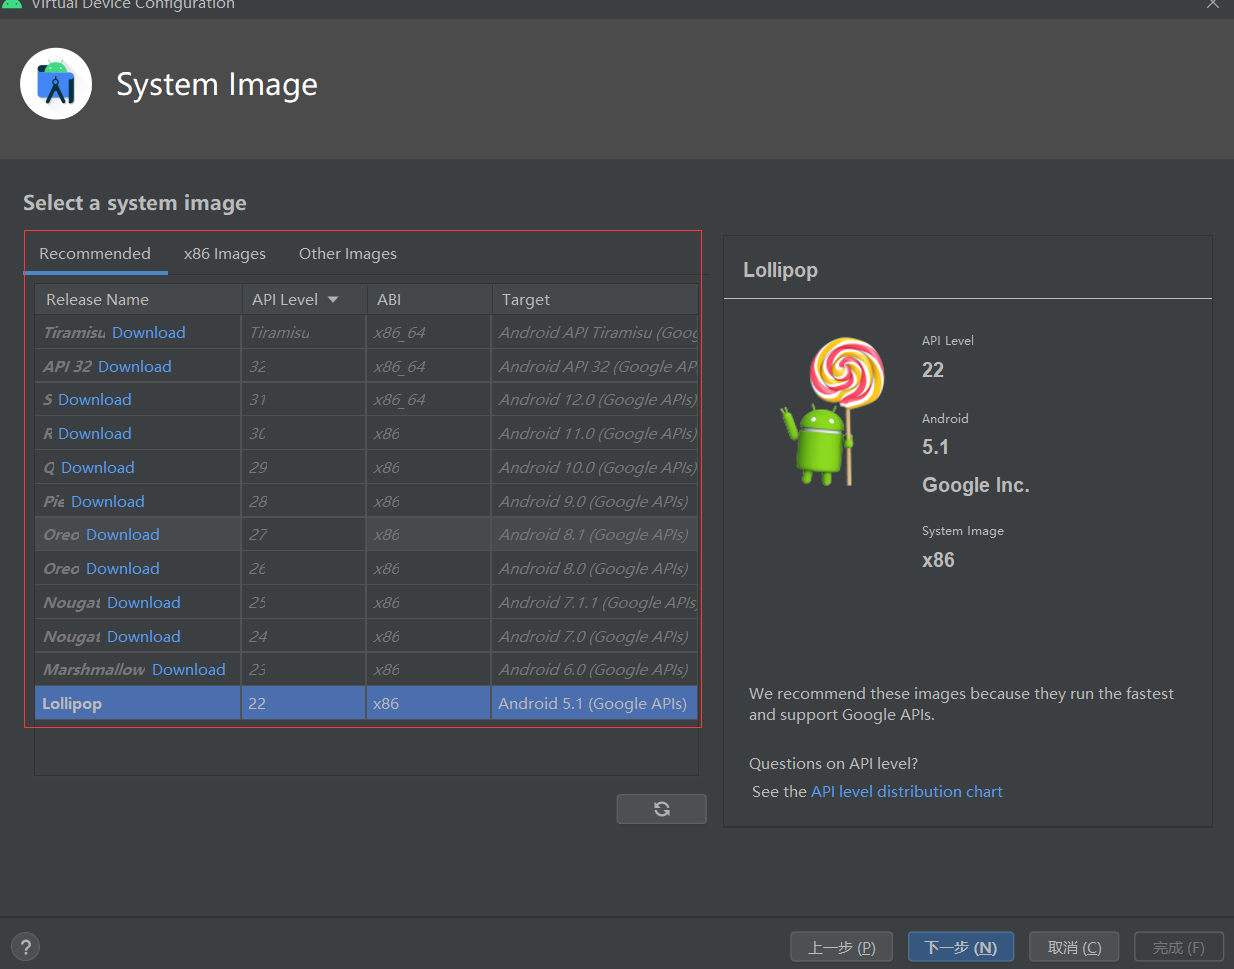Download the API 32 system image
1234x969 pixels.
(x=135, y=366)
